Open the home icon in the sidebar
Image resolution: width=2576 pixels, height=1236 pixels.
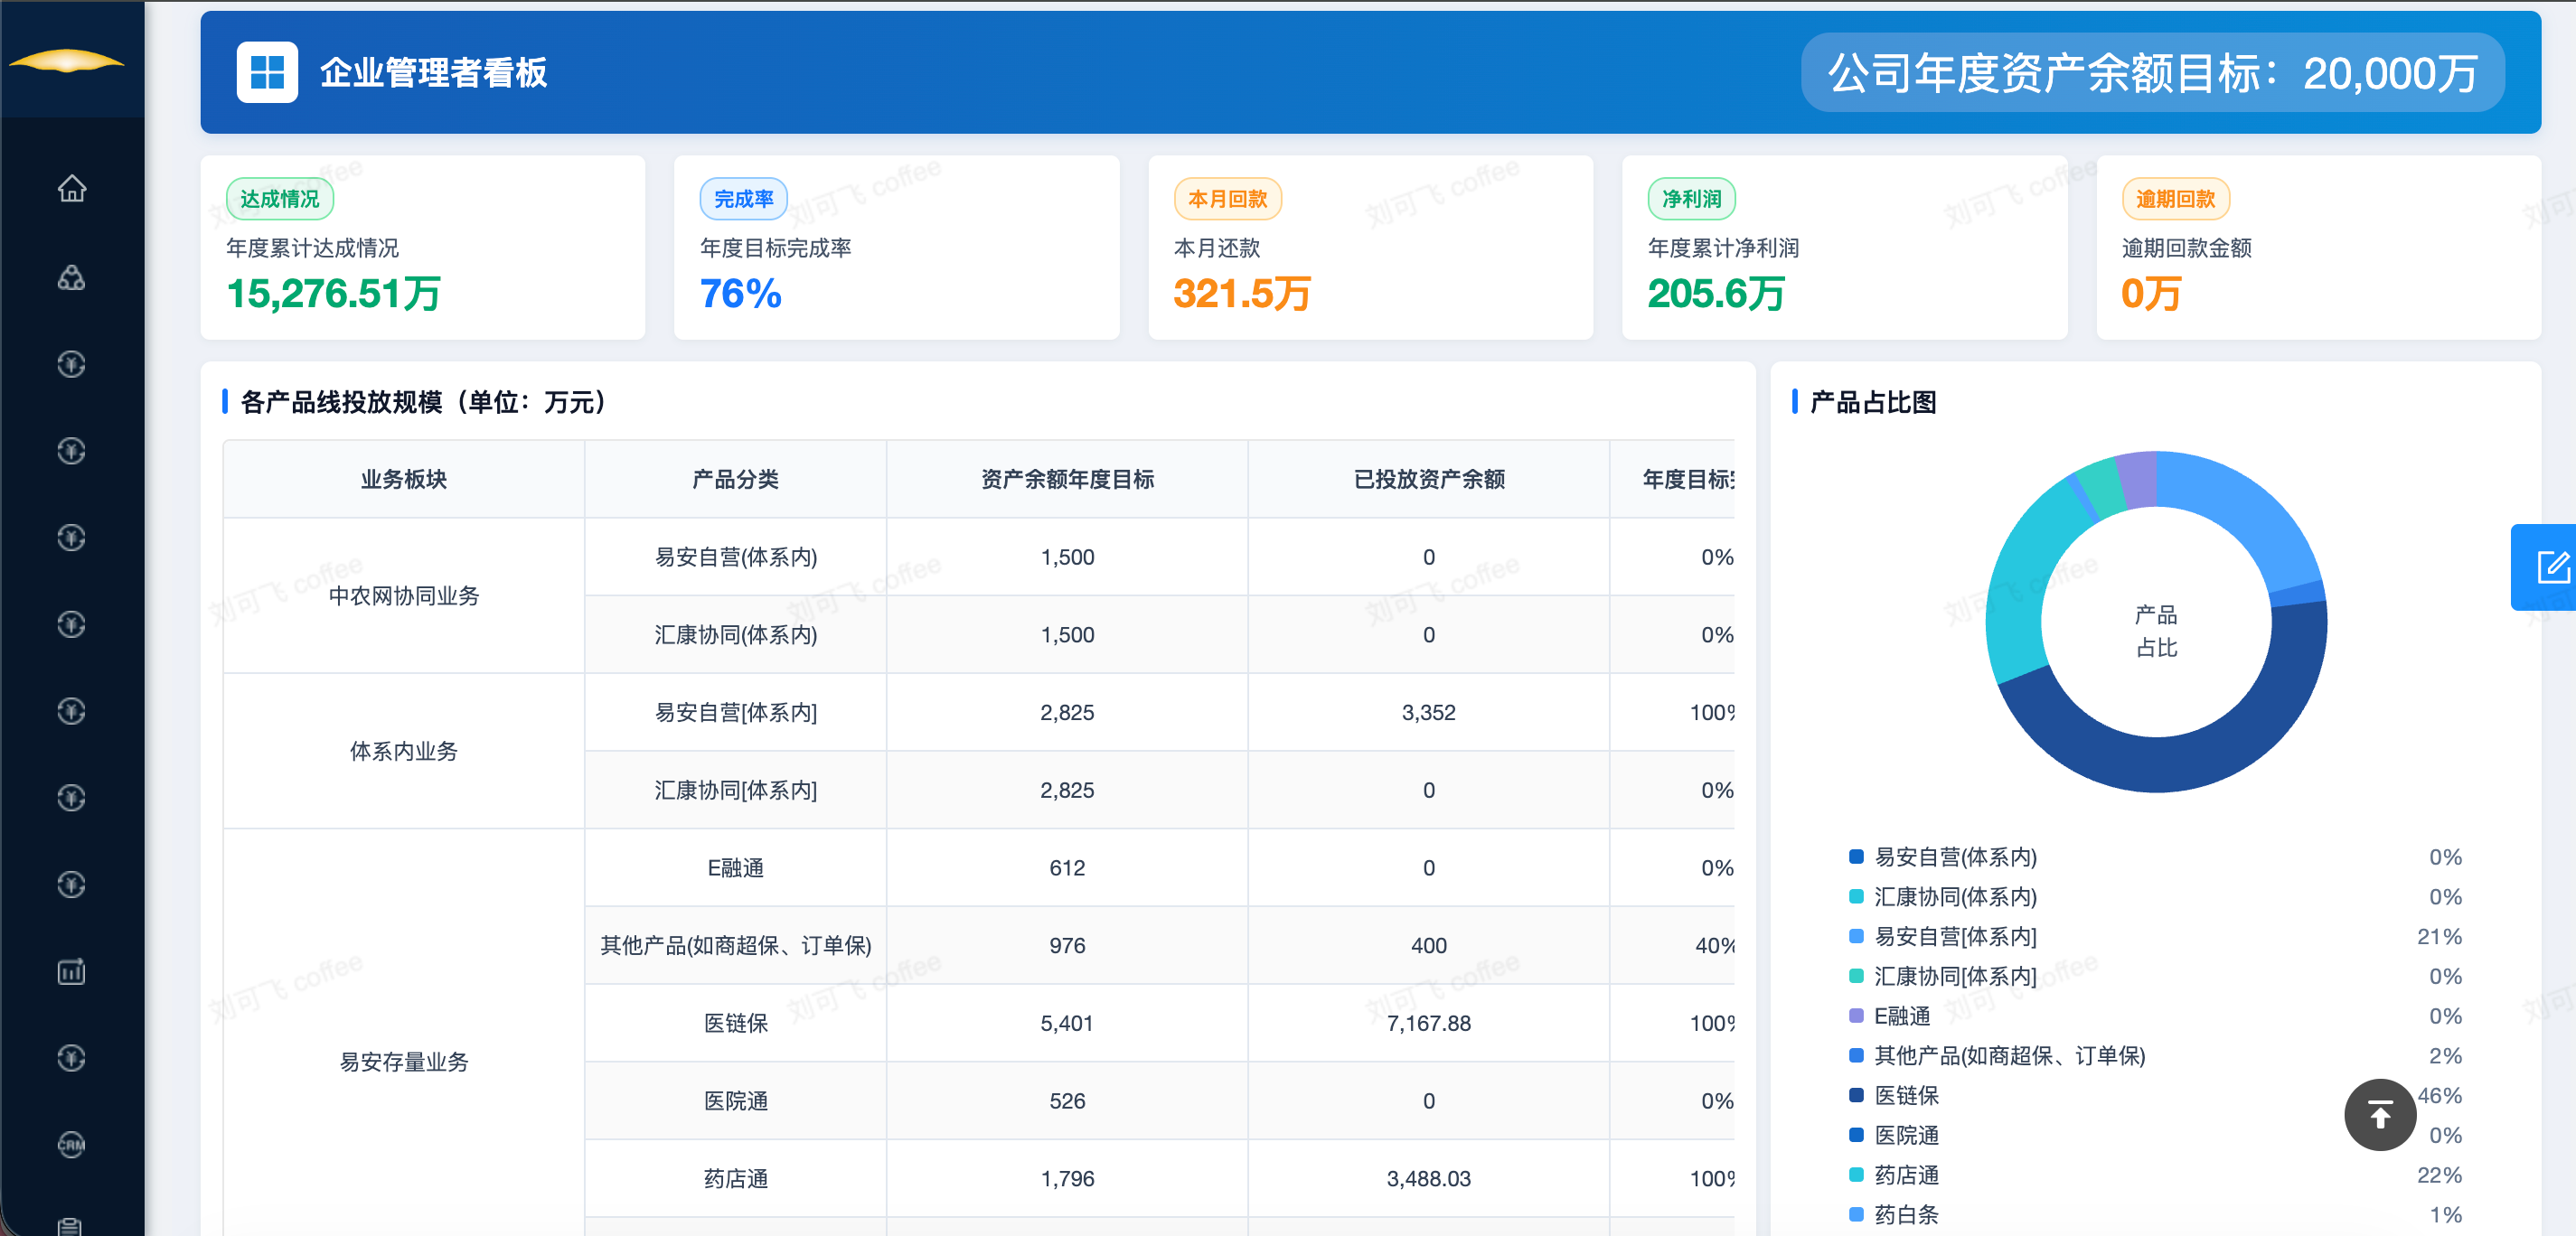coord(71,188)
